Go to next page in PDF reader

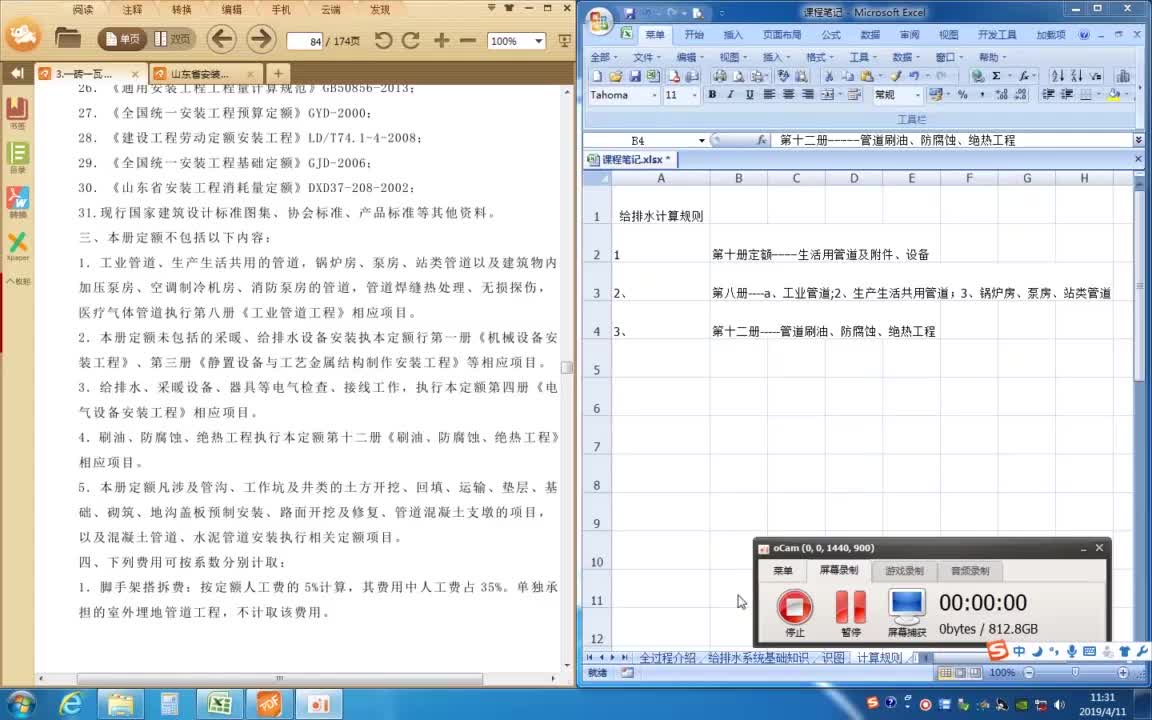point(261,39)
